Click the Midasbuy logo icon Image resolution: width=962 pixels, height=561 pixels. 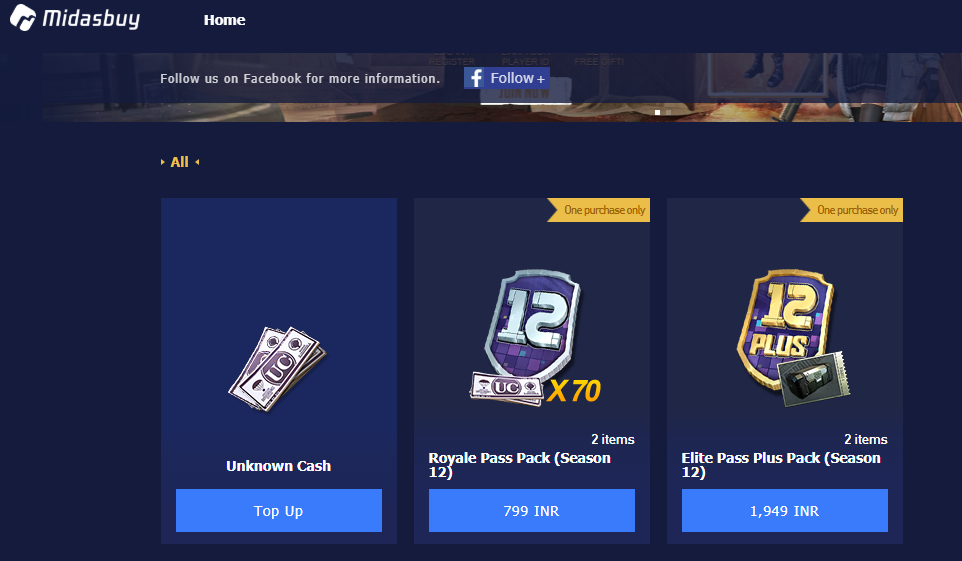click(x=23, y=17)
